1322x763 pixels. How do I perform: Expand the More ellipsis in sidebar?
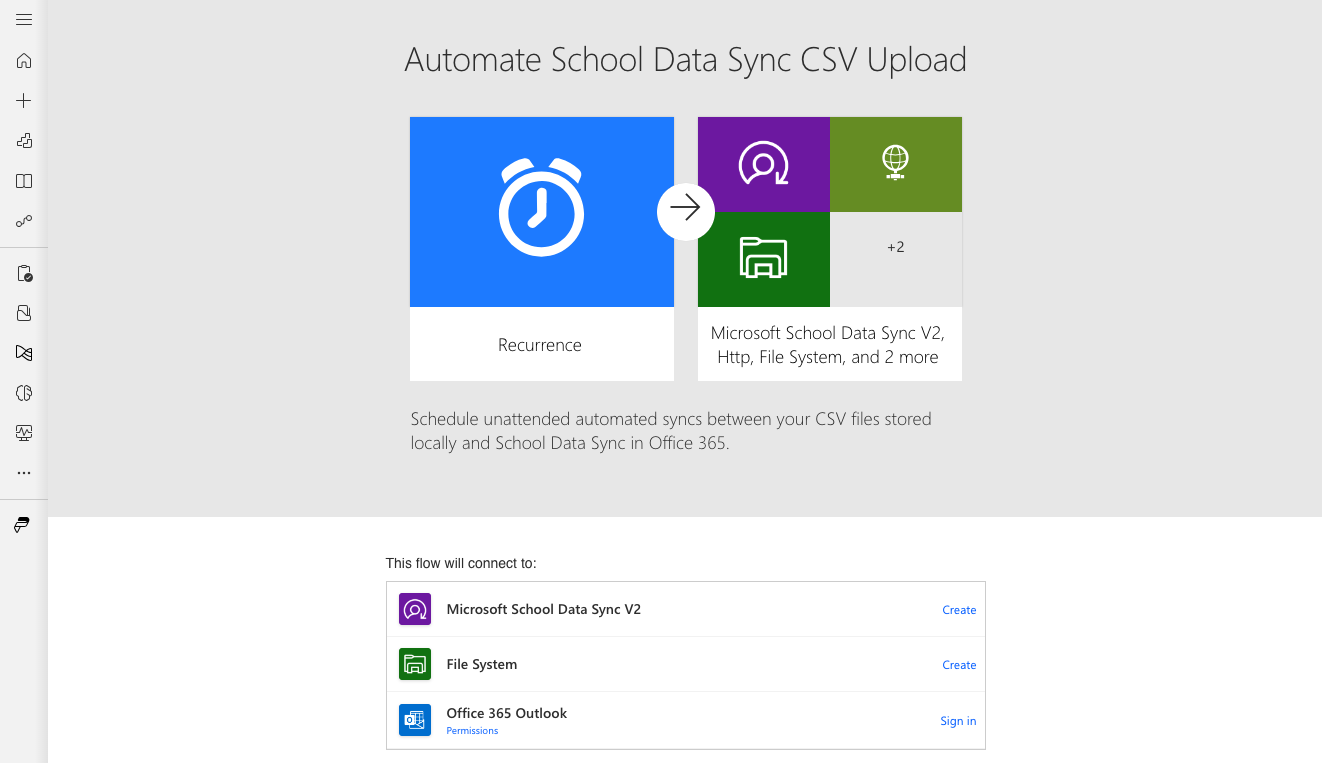click(x=24, y=473)
